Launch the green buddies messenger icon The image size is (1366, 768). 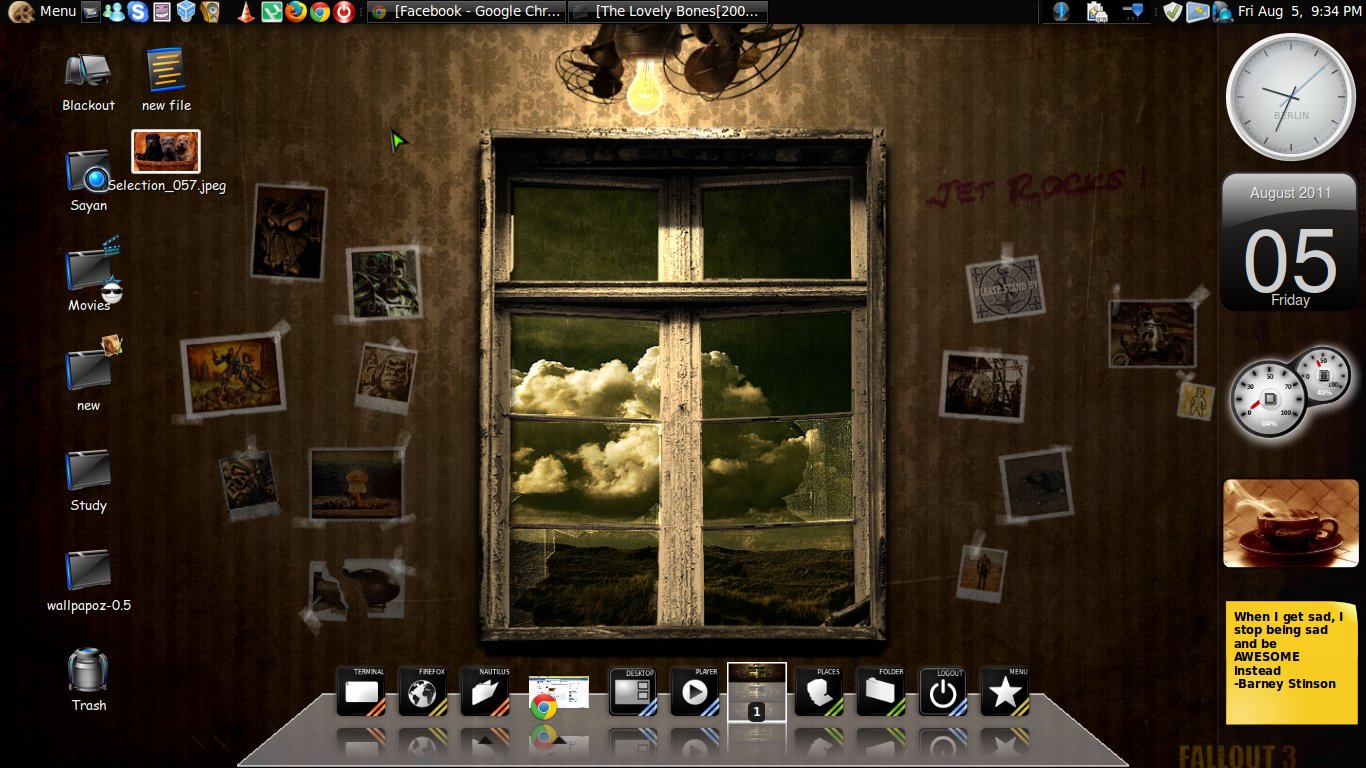coord(114,12)
